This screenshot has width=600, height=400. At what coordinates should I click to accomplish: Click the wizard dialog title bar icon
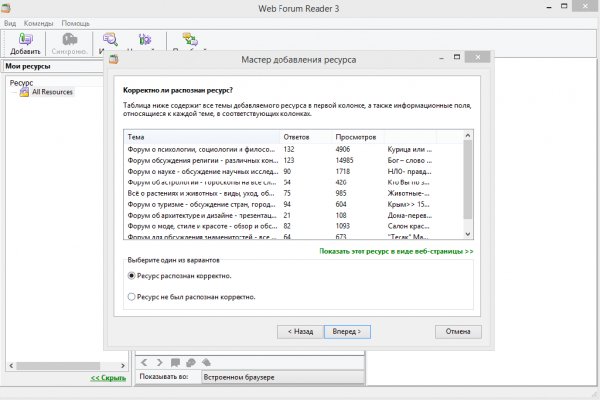pos(114,59)
